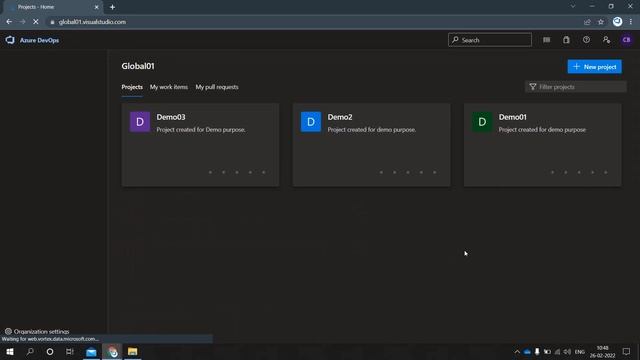Open the Chrome profile avatar icon

(x=617, y=22)
